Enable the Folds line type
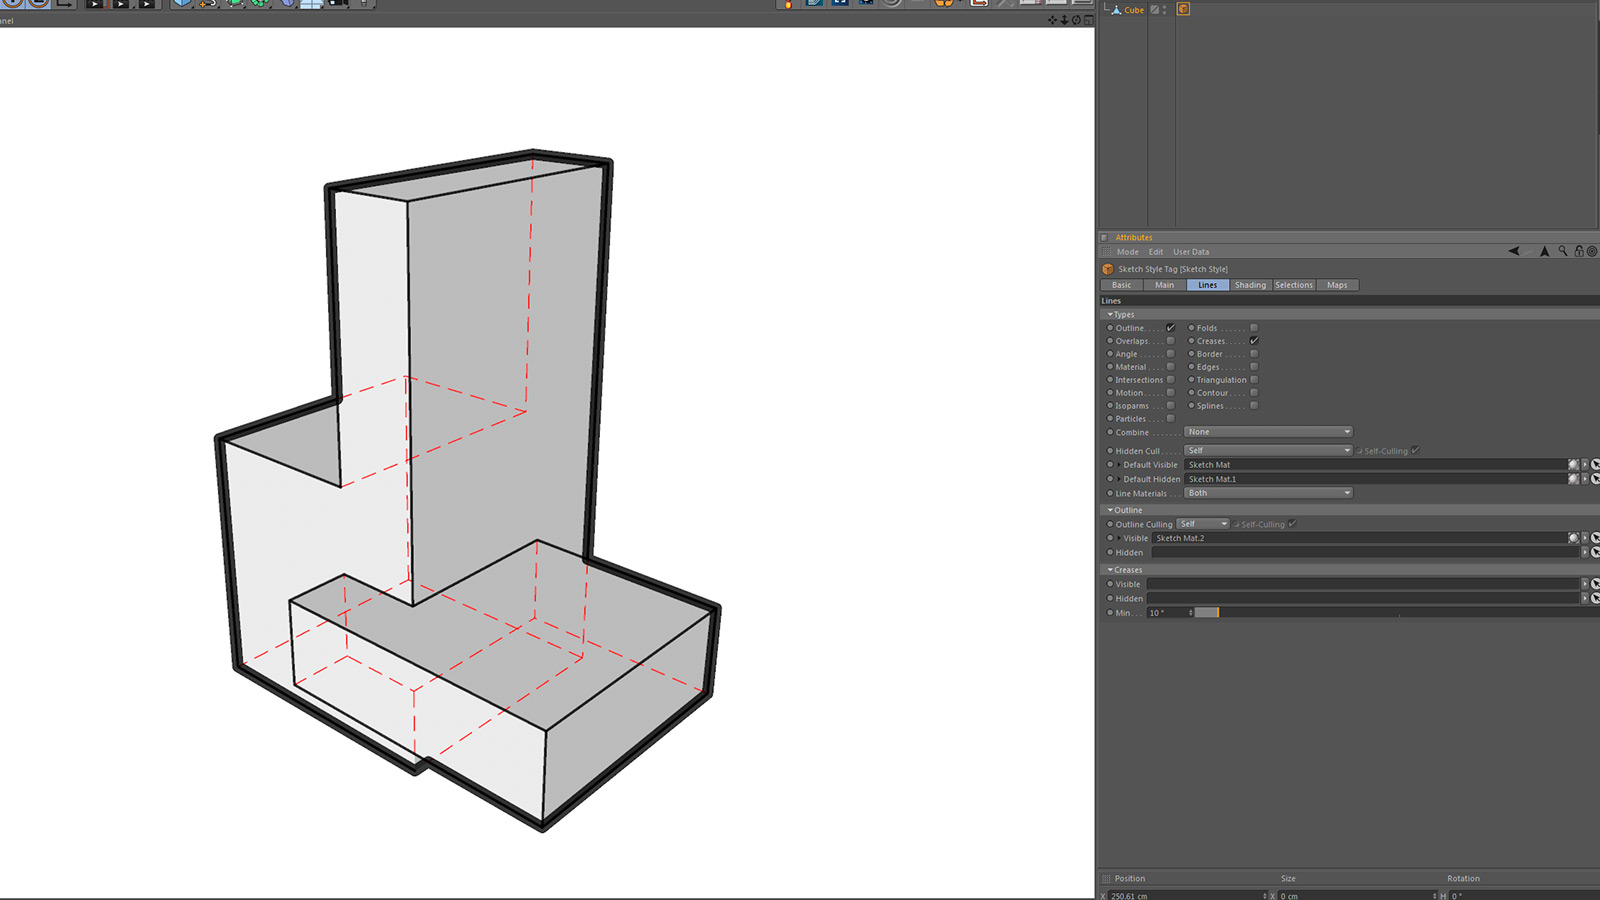The height and width of the screenshot is (900, 1600). (x=1254, y=328)
